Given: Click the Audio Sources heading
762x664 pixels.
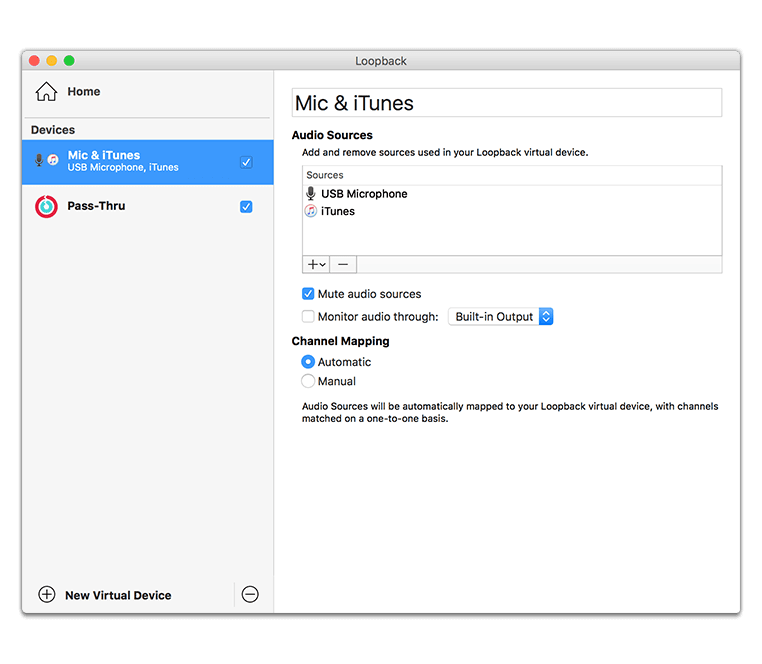Looking at the screenshot, I should click(x=332, y=135).
